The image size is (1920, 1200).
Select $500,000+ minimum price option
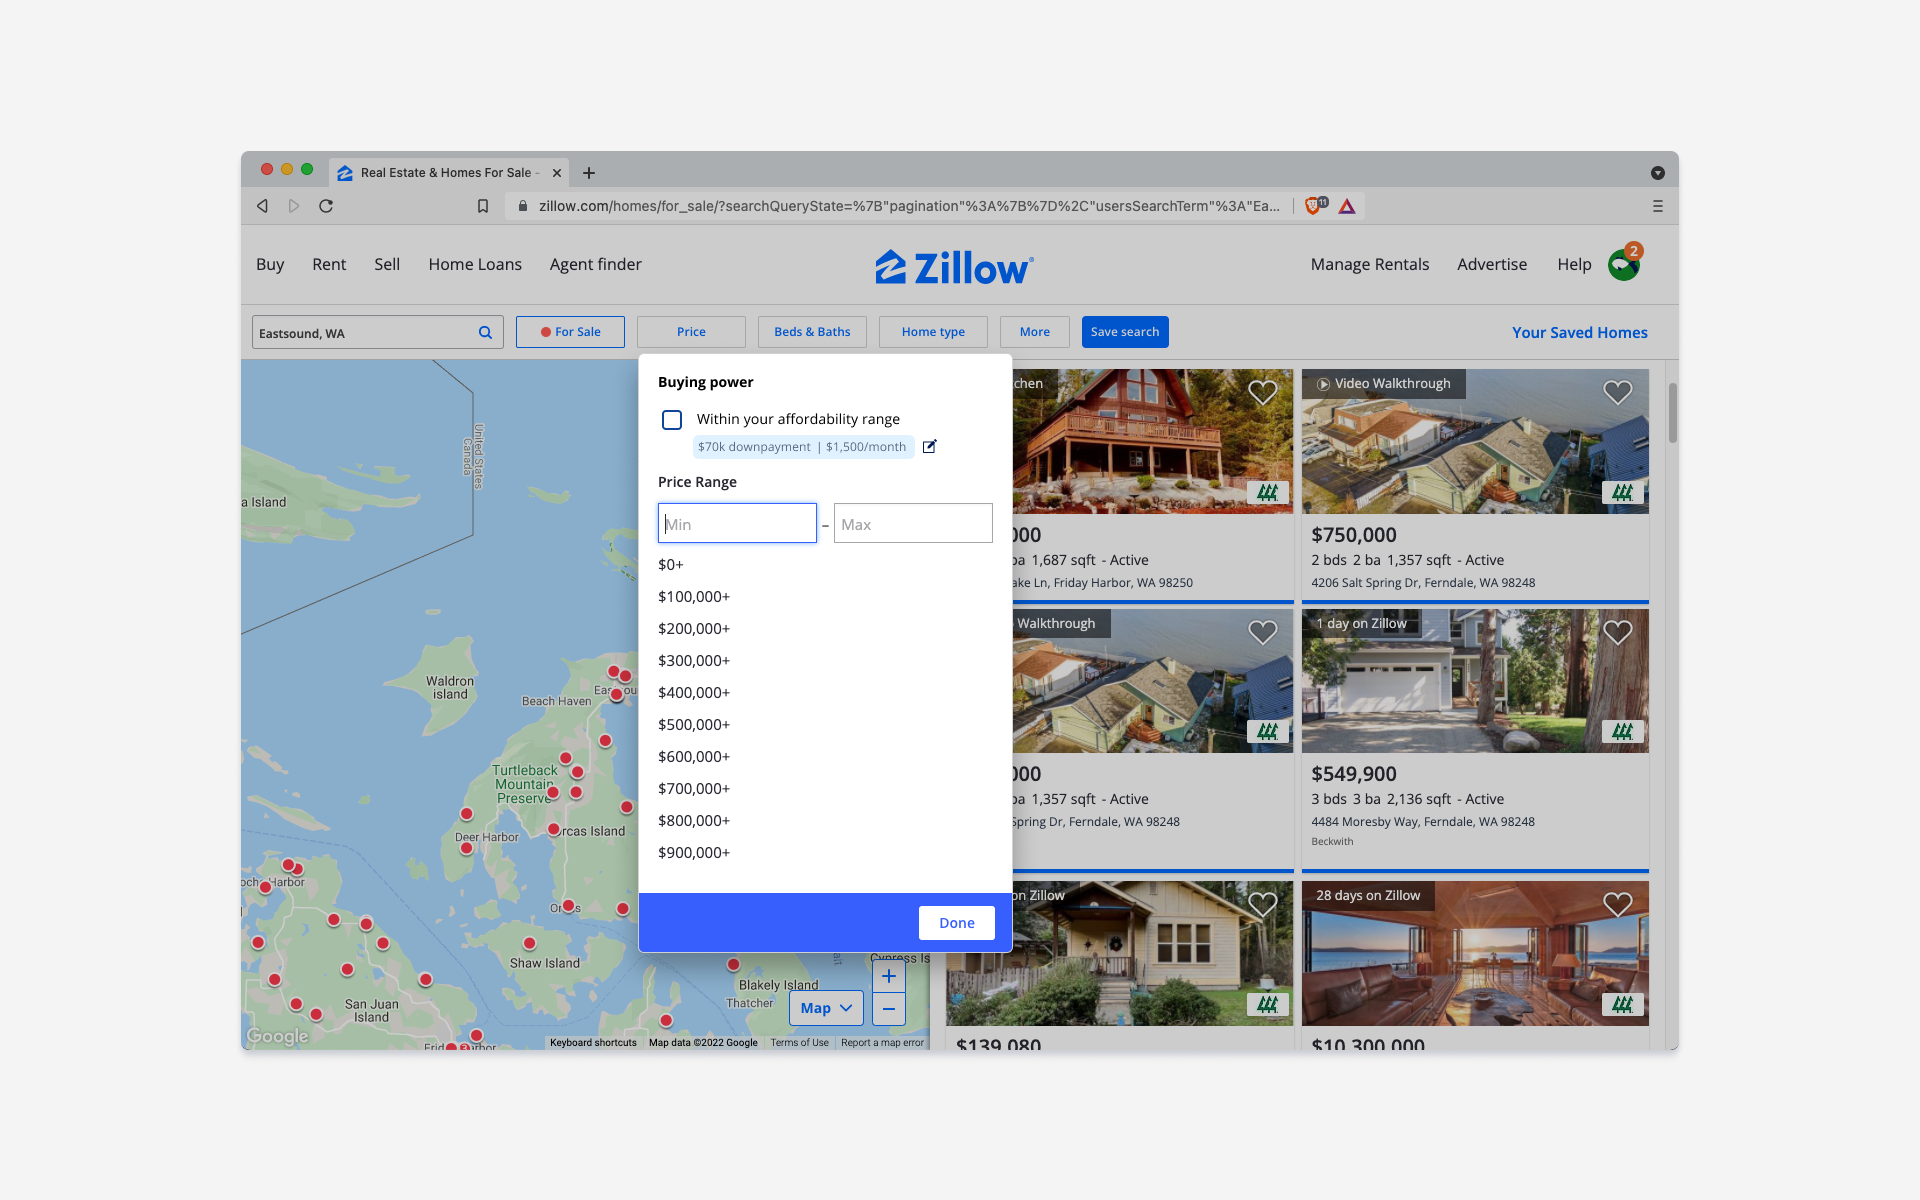coord(694,725)
